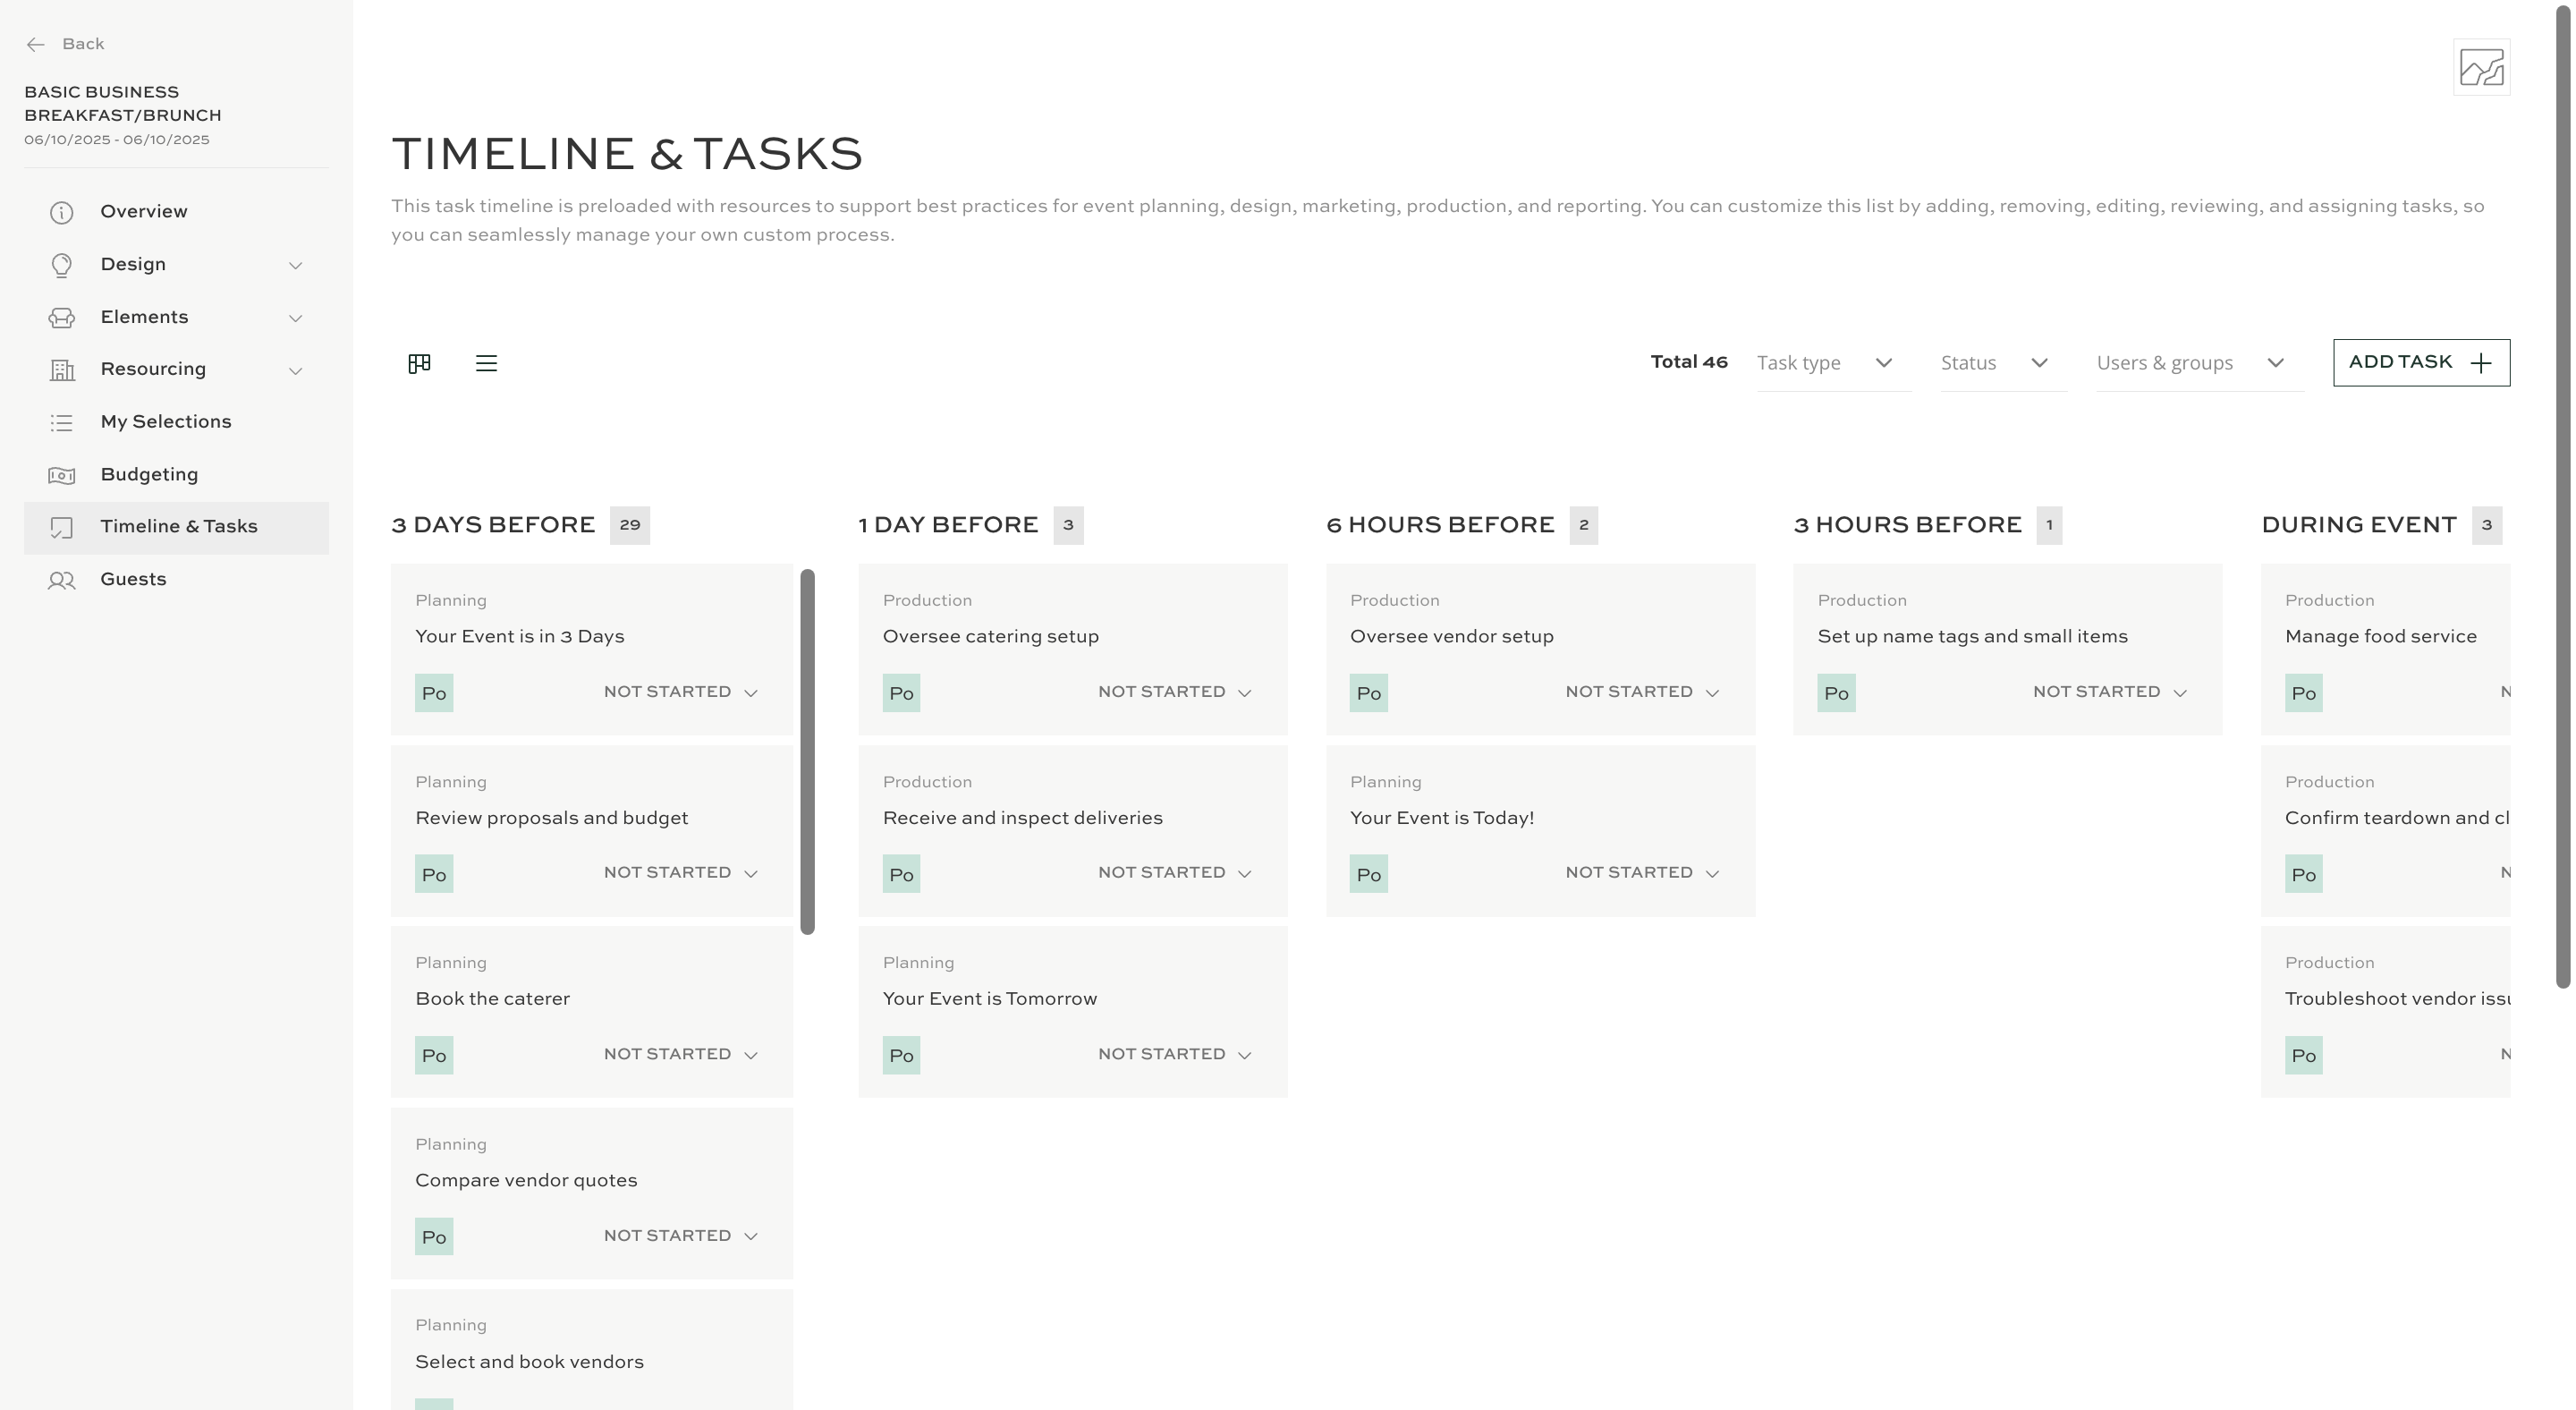Click the DURING EVENT column heading

pos(2358,525)
